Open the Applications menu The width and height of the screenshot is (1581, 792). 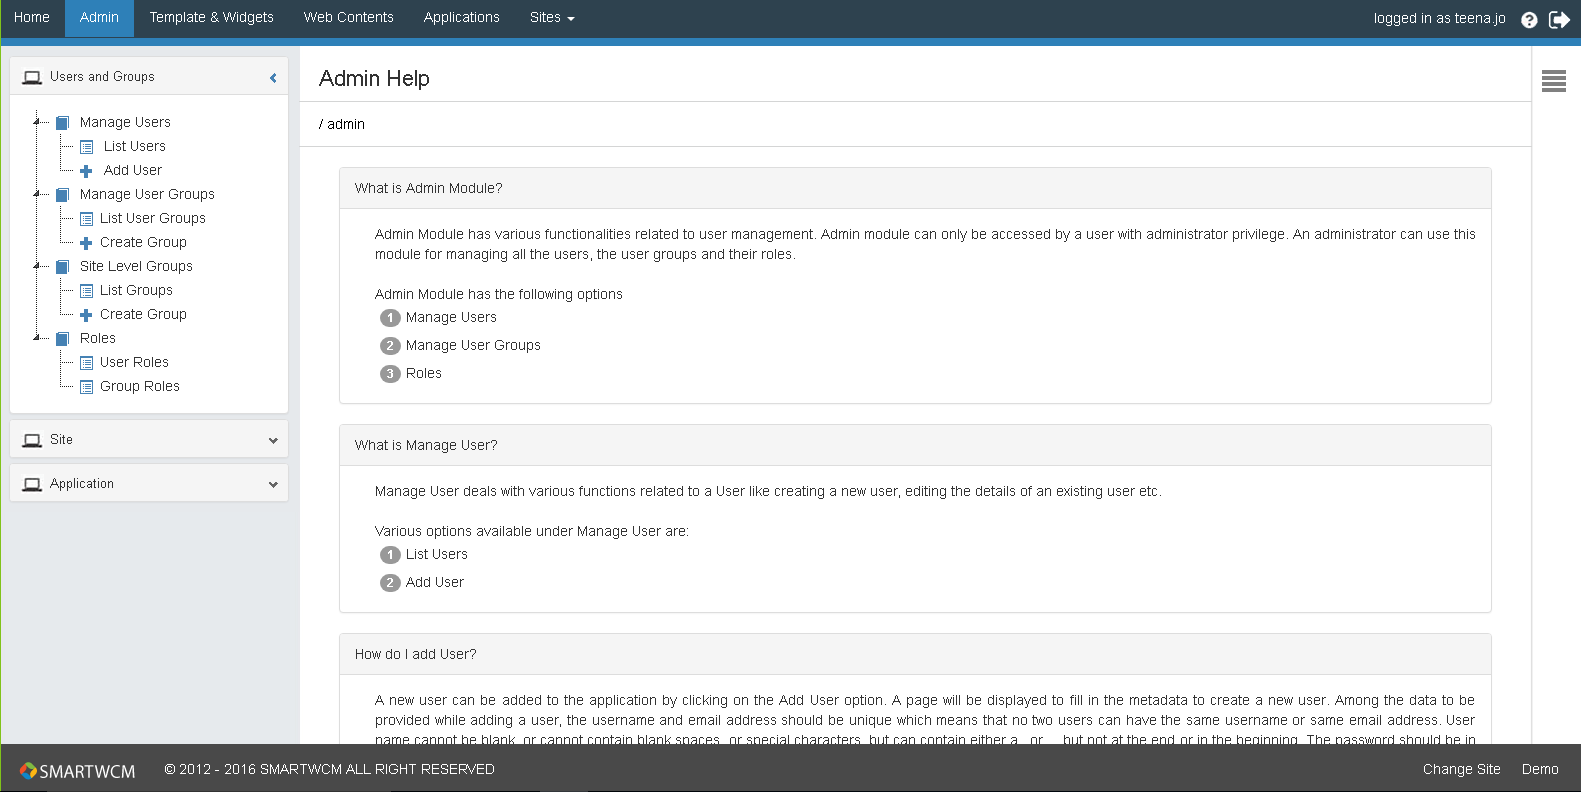point(461,18)
